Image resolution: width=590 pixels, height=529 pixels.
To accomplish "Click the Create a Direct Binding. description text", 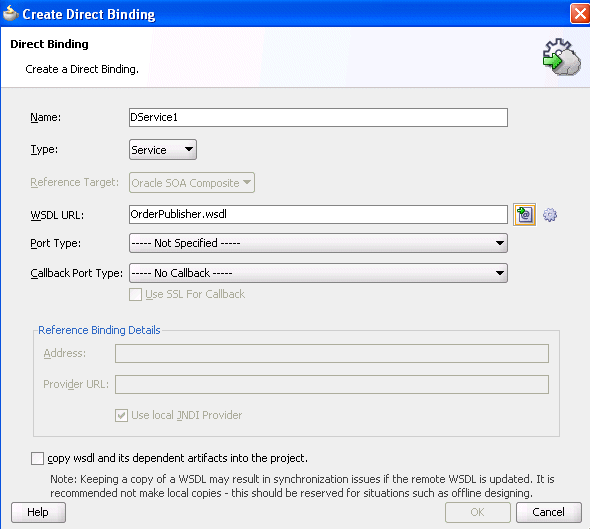I will [82, 69].
